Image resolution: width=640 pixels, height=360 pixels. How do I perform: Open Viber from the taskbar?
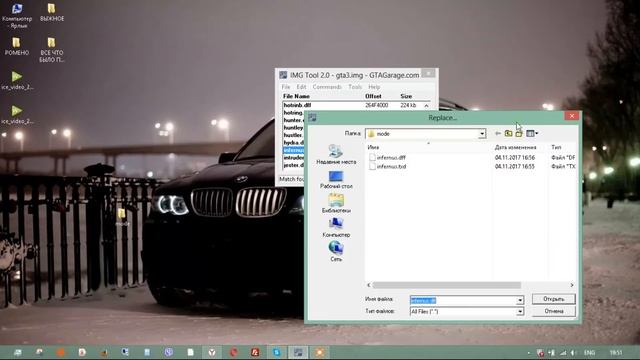pyautogui.click(x=169, y=352)
